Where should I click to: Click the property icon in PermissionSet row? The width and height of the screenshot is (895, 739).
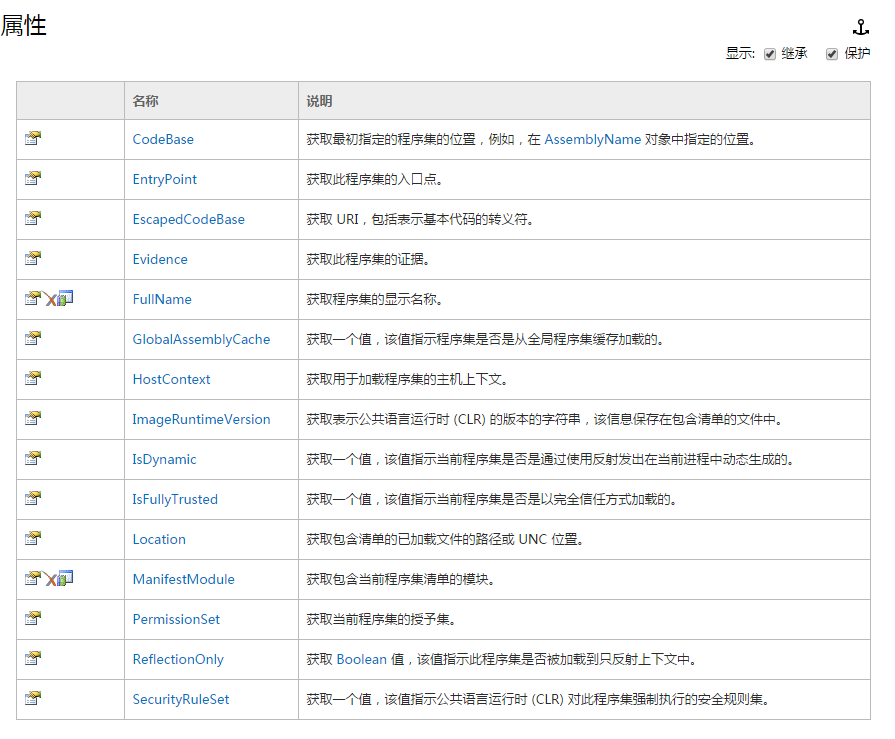[33, 618]
